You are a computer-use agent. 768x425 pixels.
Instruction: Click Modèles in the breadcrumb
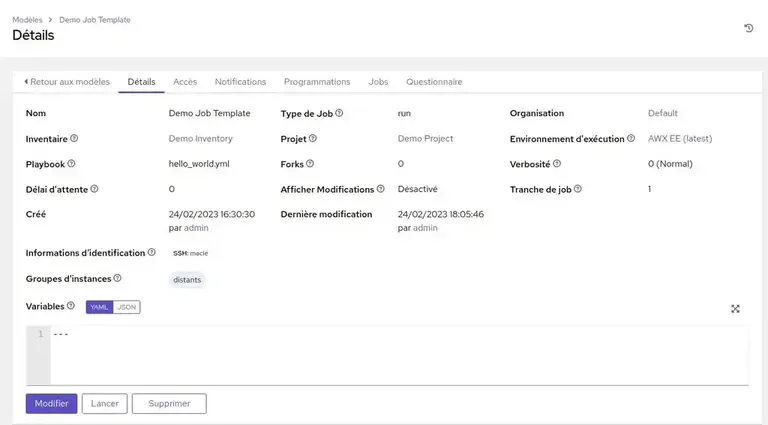click(27, 19)
